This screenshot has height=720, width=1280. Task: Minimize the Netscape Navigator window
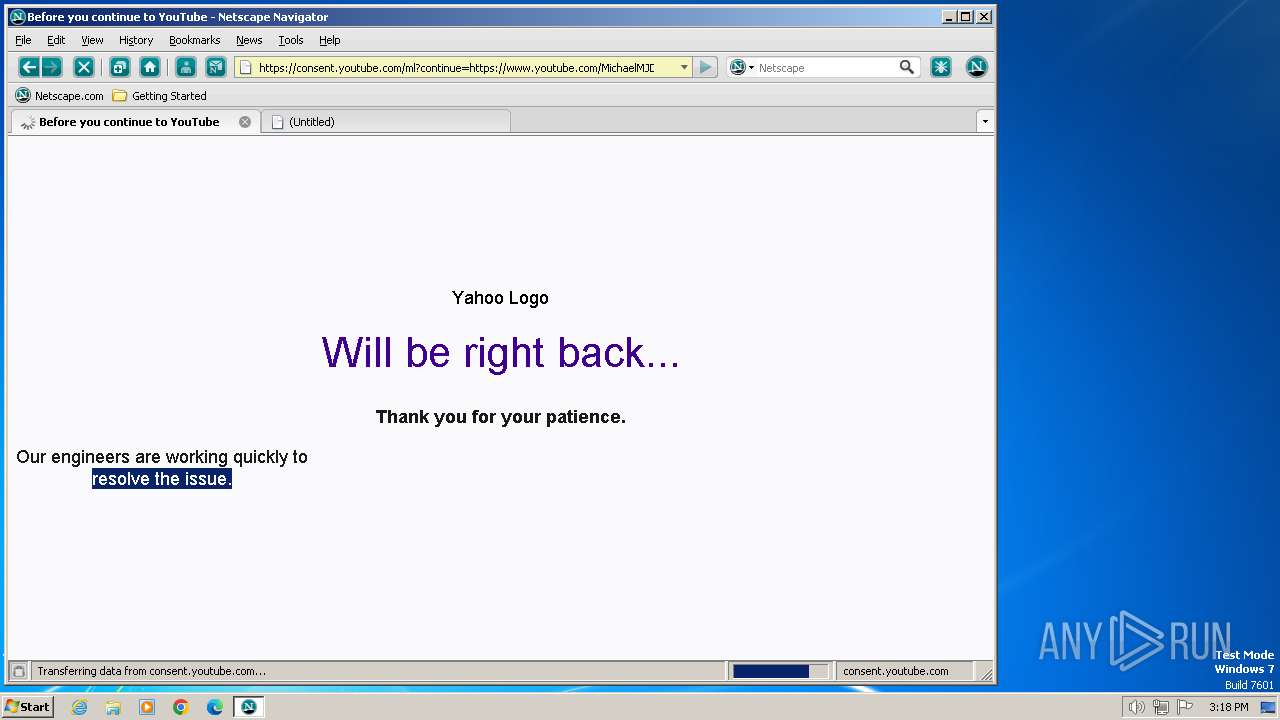948,16
